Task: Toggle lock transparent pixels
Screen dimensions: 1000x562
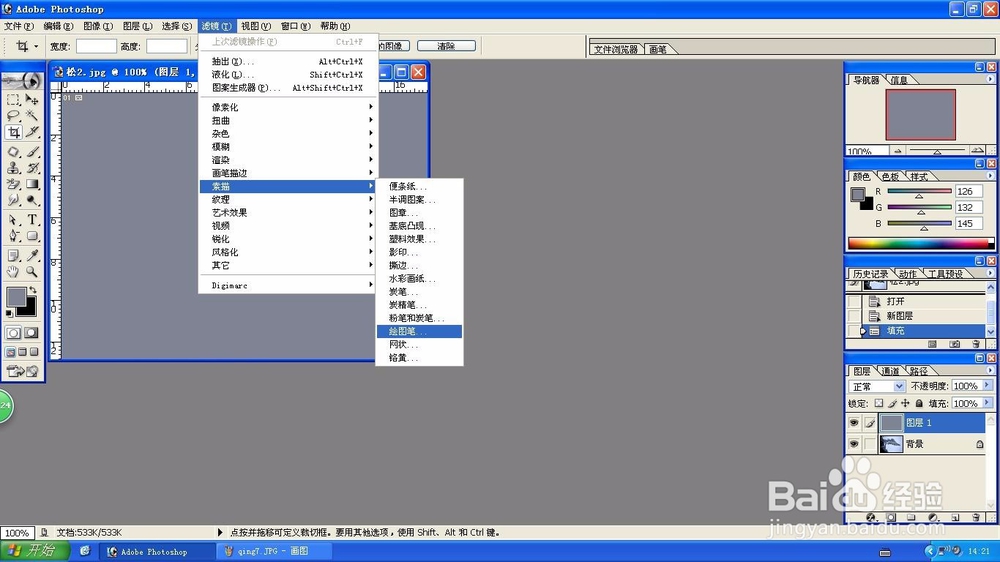Action: coord(879,403)
